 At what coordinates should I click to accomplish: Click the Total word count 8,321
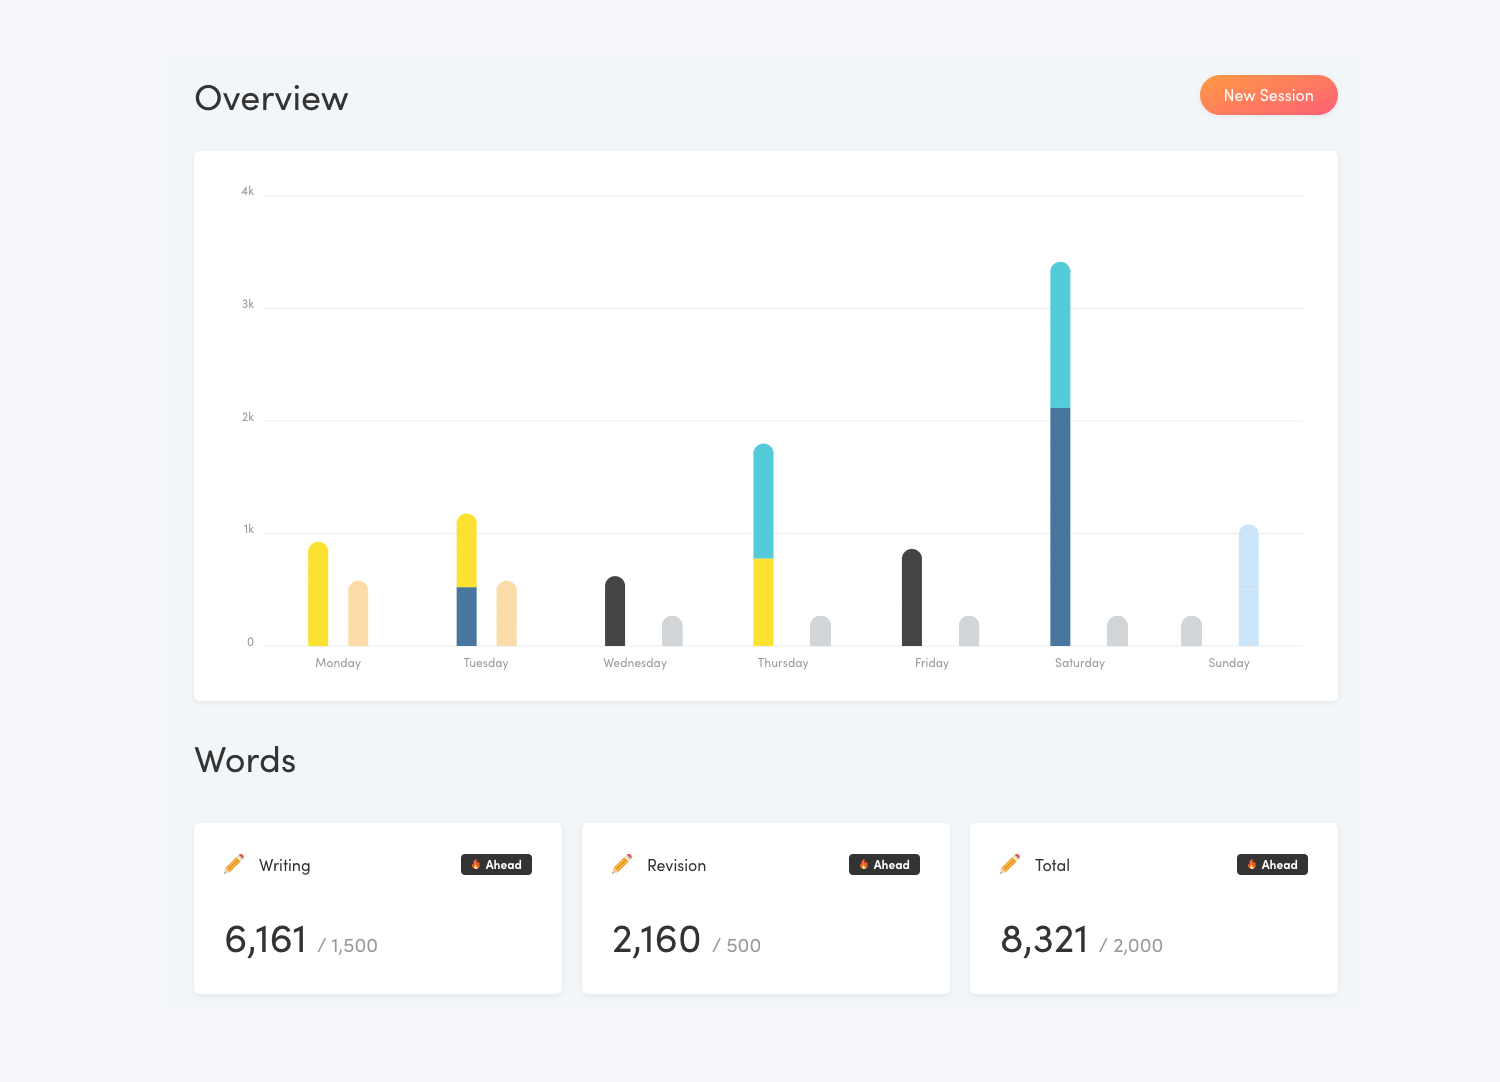tap(1044, 940)
